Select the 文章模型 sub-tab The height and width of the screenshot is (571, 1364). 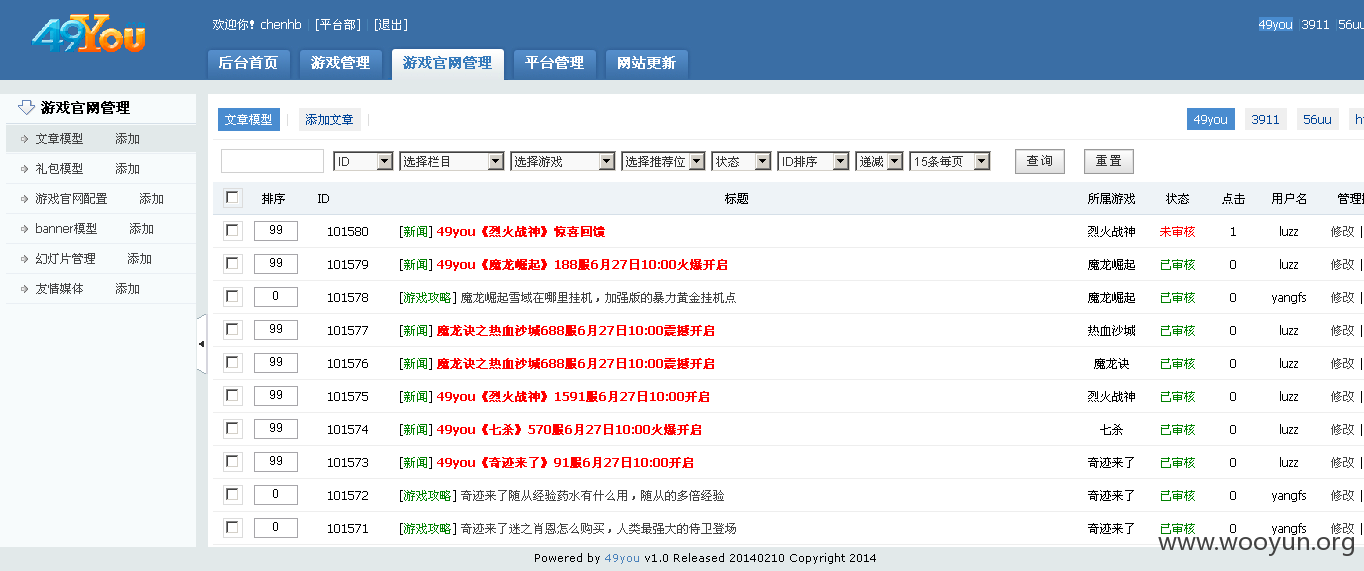tap(249, 120)
